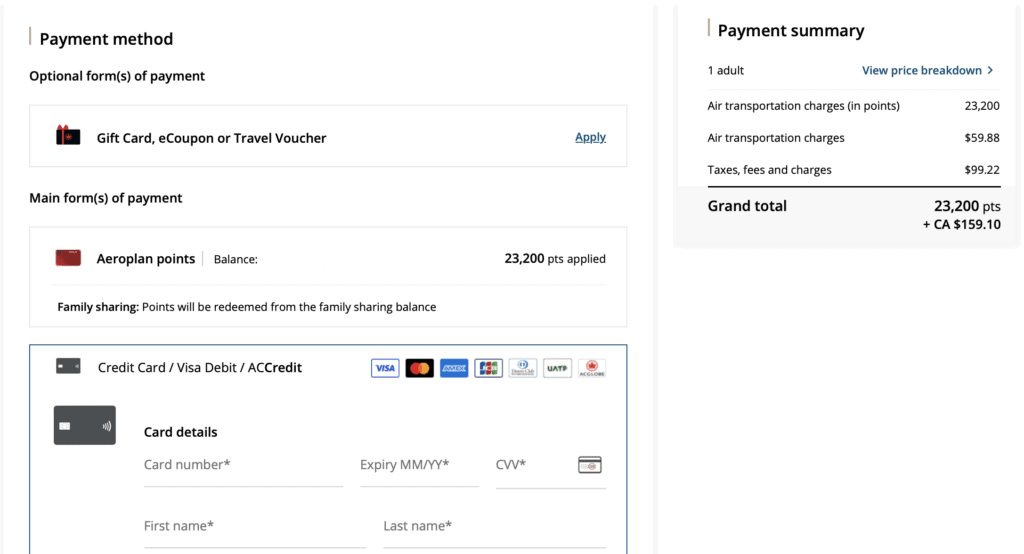Click the Balance: label
Screen dimensions: 1024x554
coord(236,259)
